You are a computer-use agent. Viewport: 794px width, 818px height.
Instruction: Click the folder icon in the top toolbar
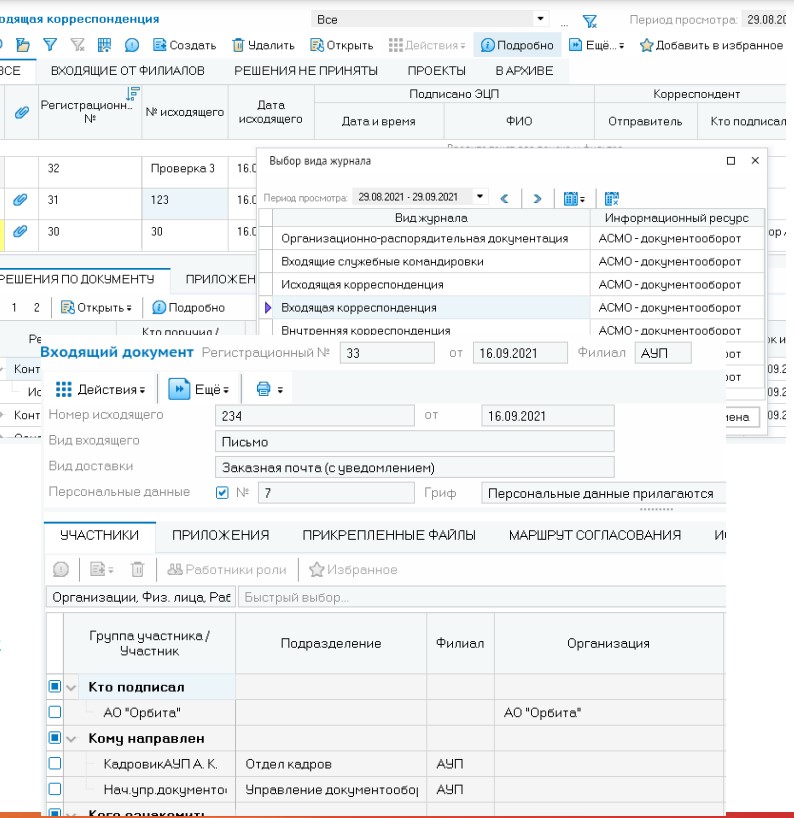coord(22,45)
